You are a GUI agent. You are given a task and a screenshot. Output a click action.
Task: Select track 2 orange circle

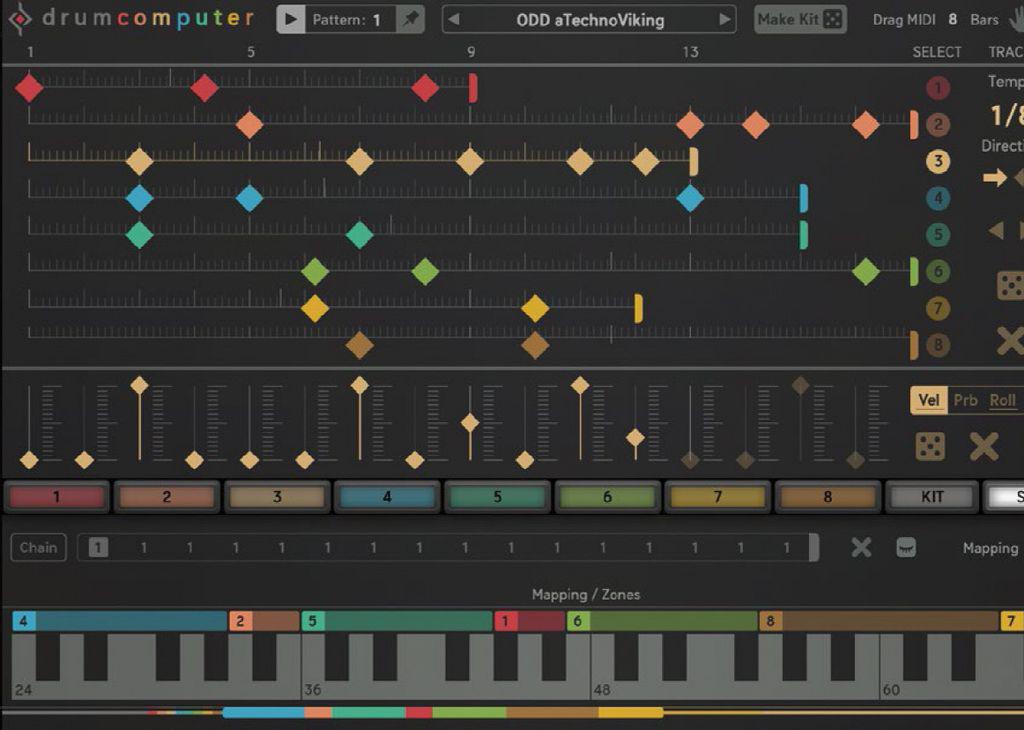point(938,124)
